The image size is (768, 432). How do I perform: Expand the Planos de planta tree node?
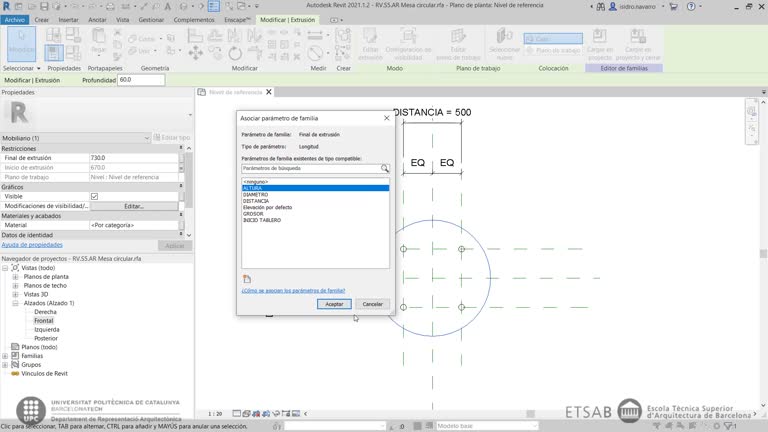[16, 276]
